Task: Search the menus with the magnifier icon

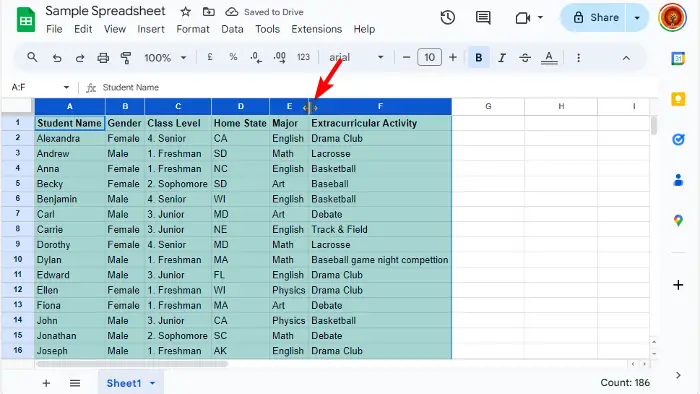Action: pos(32,57)
